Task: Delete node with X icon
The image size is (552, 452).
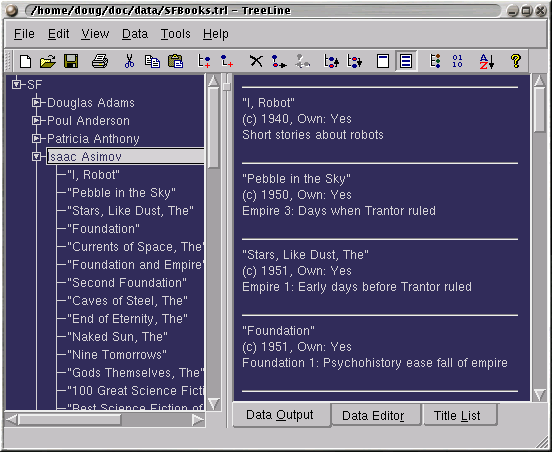Action: 256,62
